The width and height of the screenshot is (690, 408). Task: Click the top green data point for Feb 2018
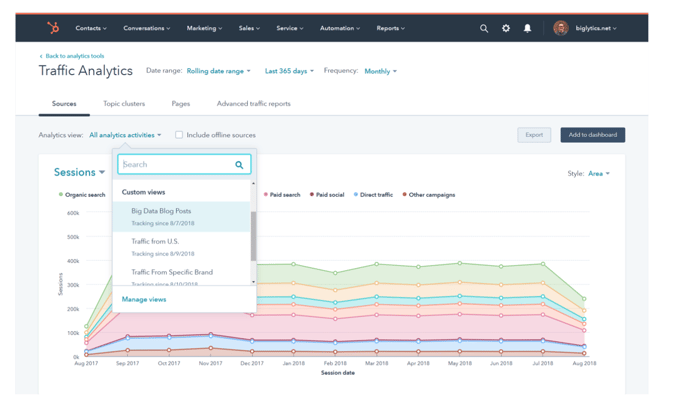pyautogui.click(x=335, y=273)
